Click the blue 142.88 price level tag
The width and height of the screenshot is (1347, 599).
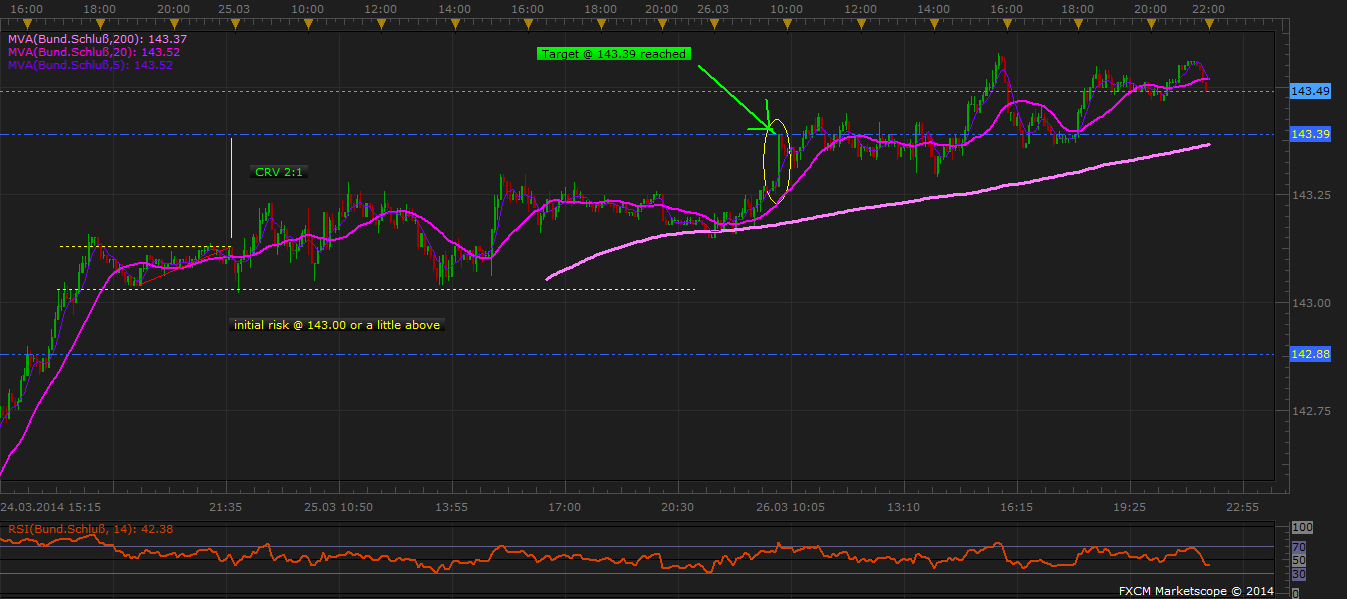[x=1309, y=354]
